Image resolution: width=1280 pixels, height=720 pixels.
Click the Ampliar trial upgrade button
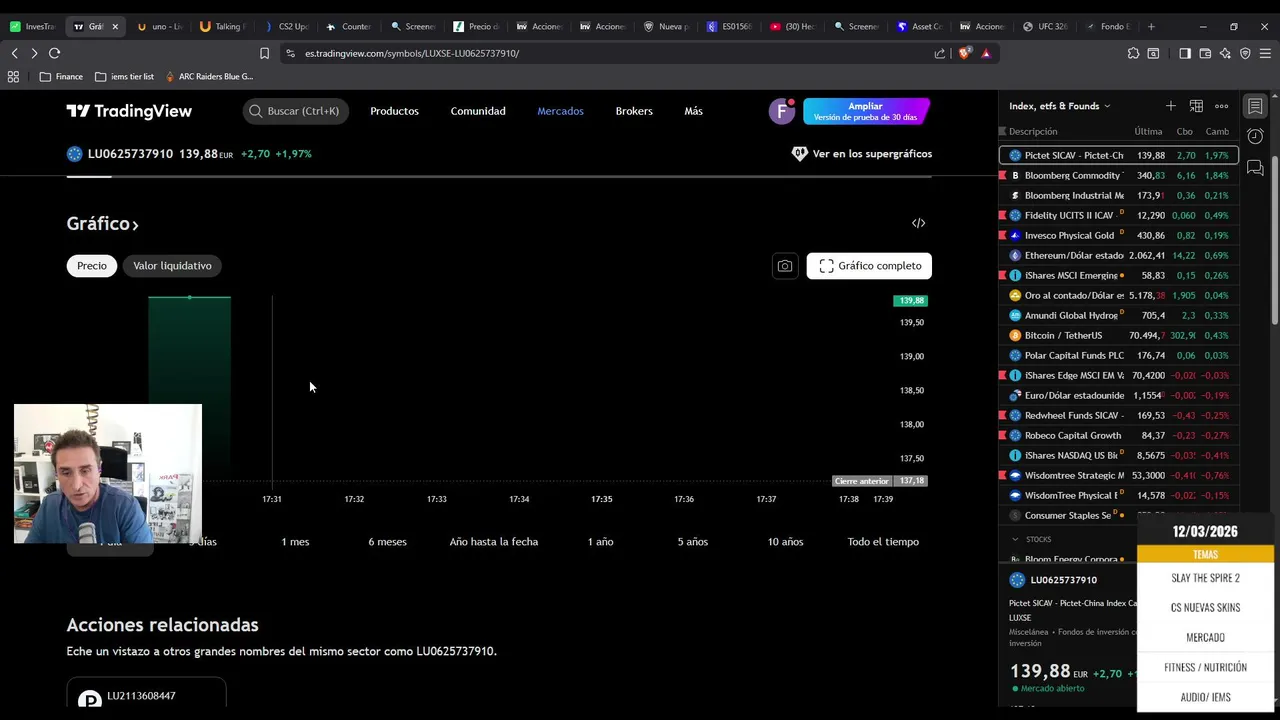[866, 111]
